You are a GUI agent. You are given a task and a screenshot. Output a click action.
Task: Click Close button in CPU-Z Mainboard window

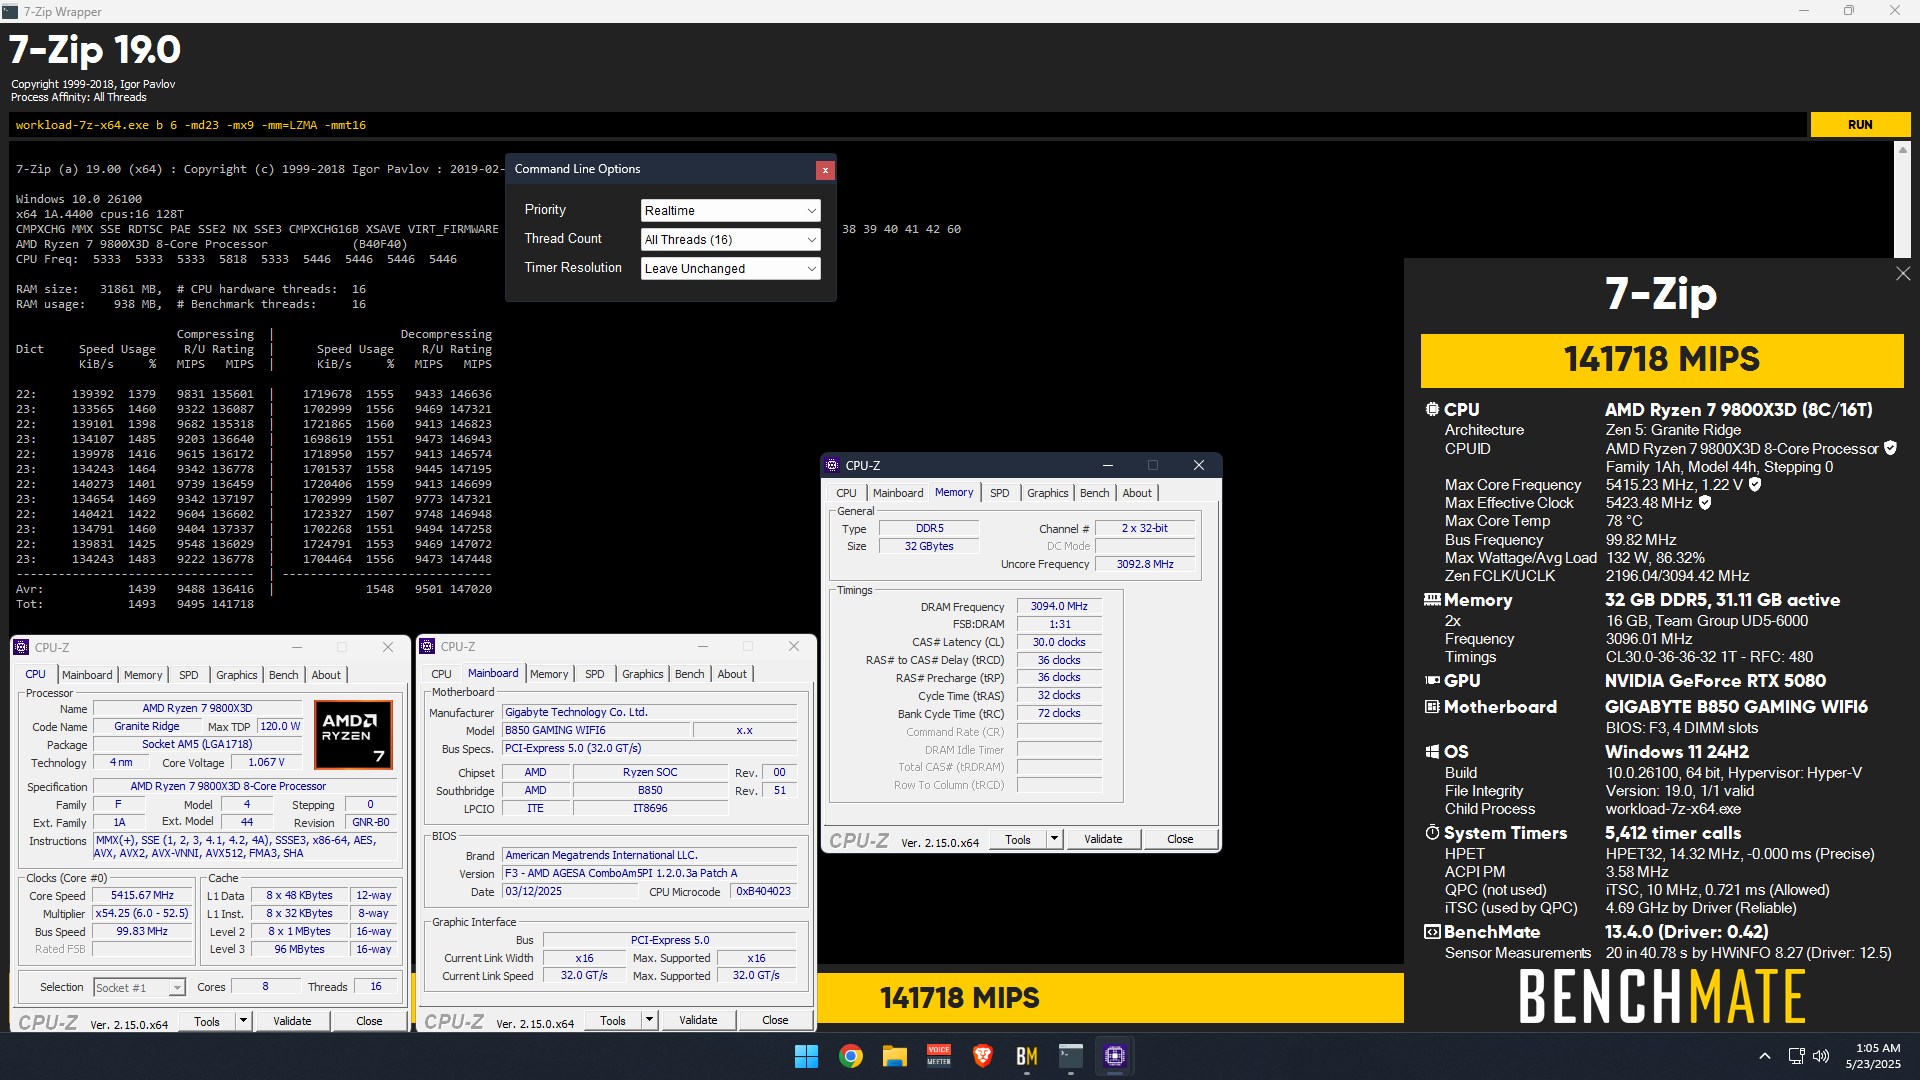point(775,1021)
